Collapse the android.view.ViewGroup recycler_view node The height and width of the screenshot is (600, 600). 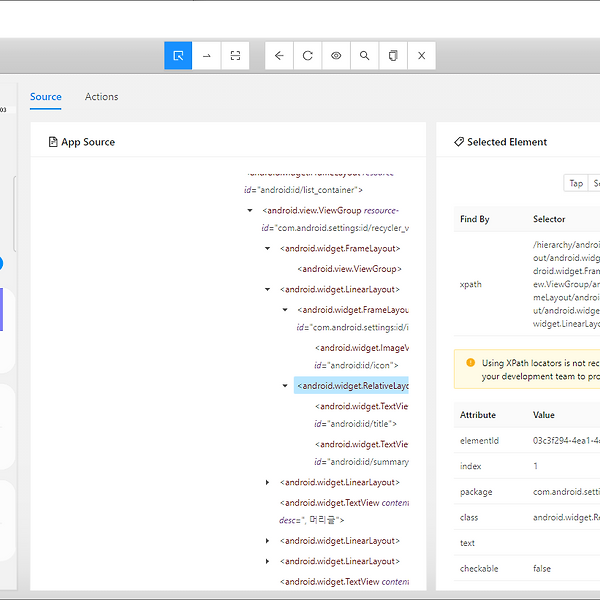(250, 210)
